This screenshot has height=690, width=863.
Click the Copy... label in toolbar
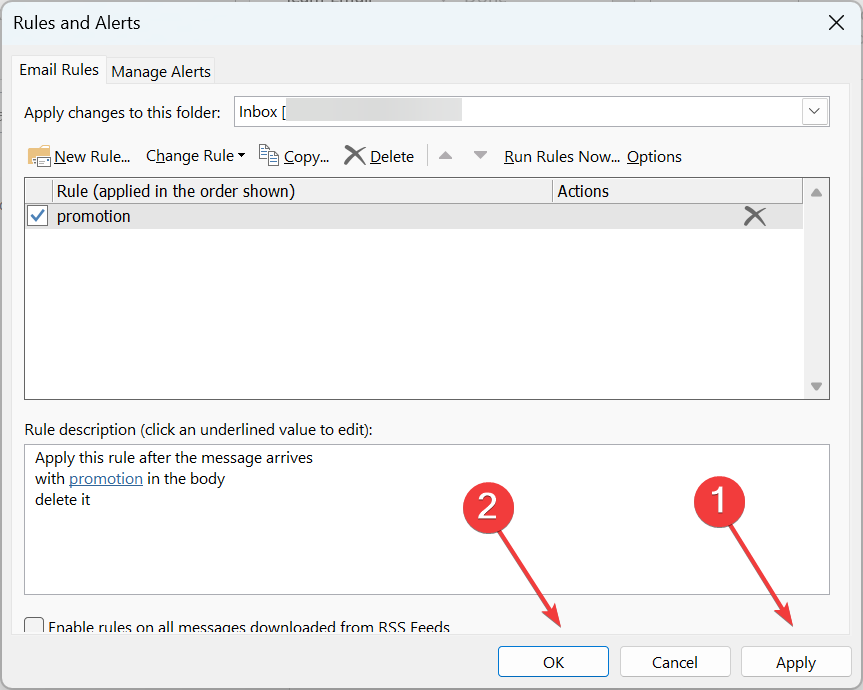click(x=307, y=157)
